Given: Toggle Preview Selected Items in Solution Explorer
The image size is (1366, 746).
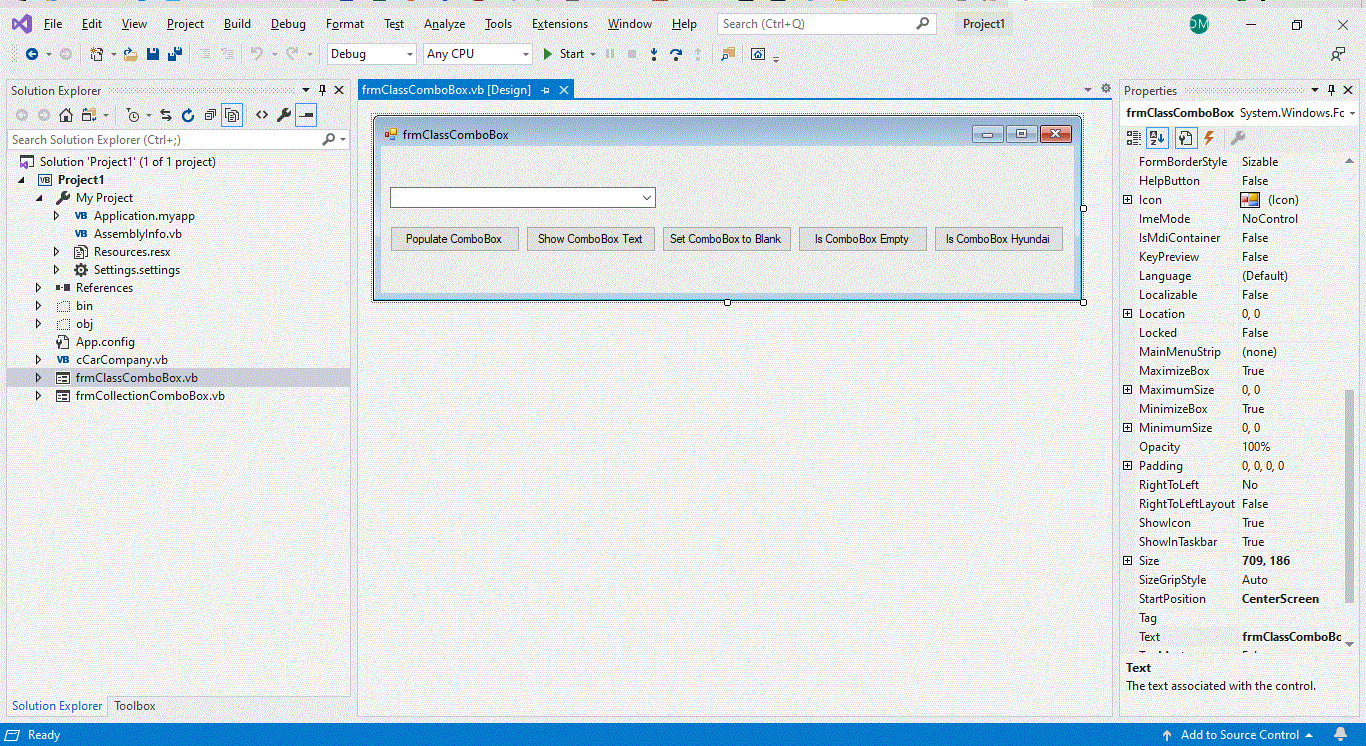Looking at the screenshot, I should (306, 115).
